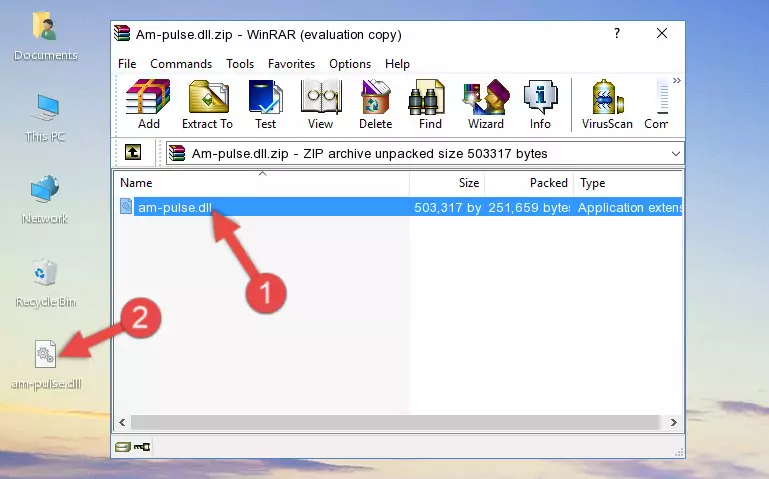The width and height of the screenshot is (769, 479).
Task: Expand toolbar overflow chevron
Action: [x=677, y=80]
